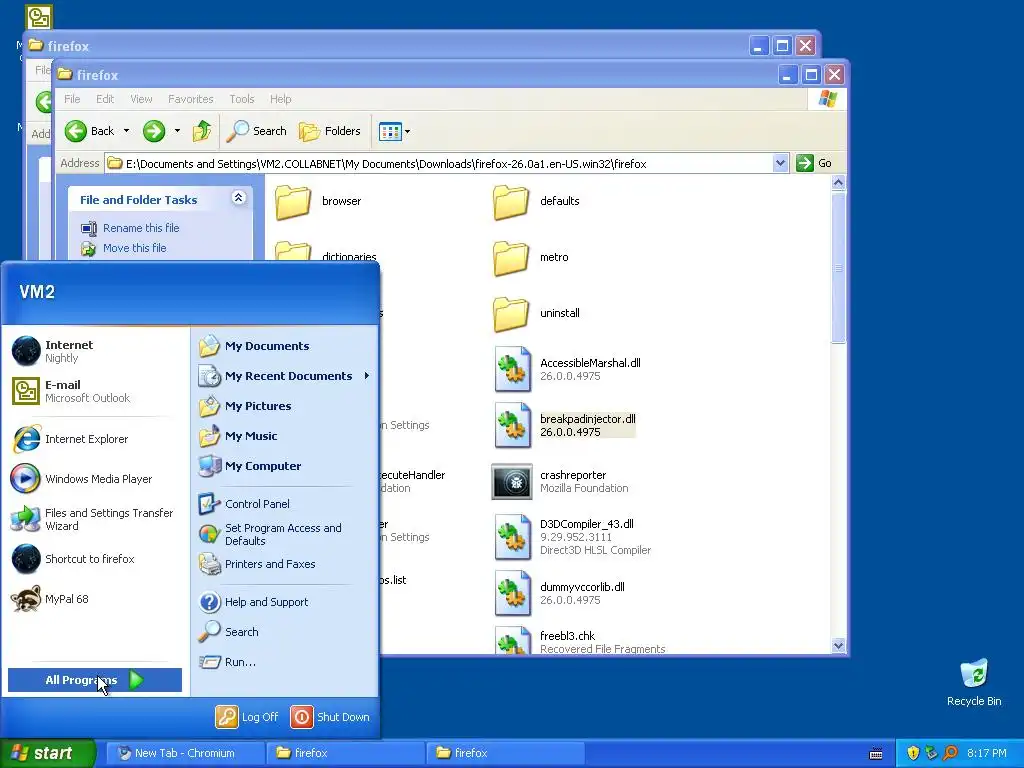Open the Favorites menu

point(191,99)
